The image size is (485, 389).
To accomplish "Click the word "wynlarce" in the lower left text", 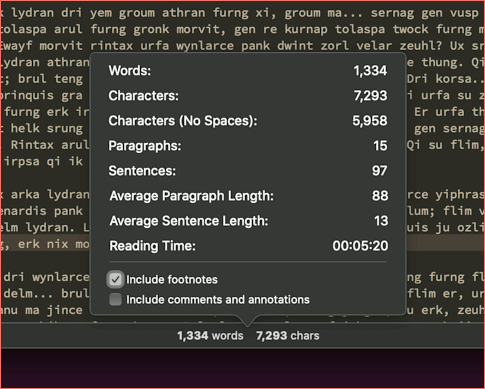I will 61,277.
